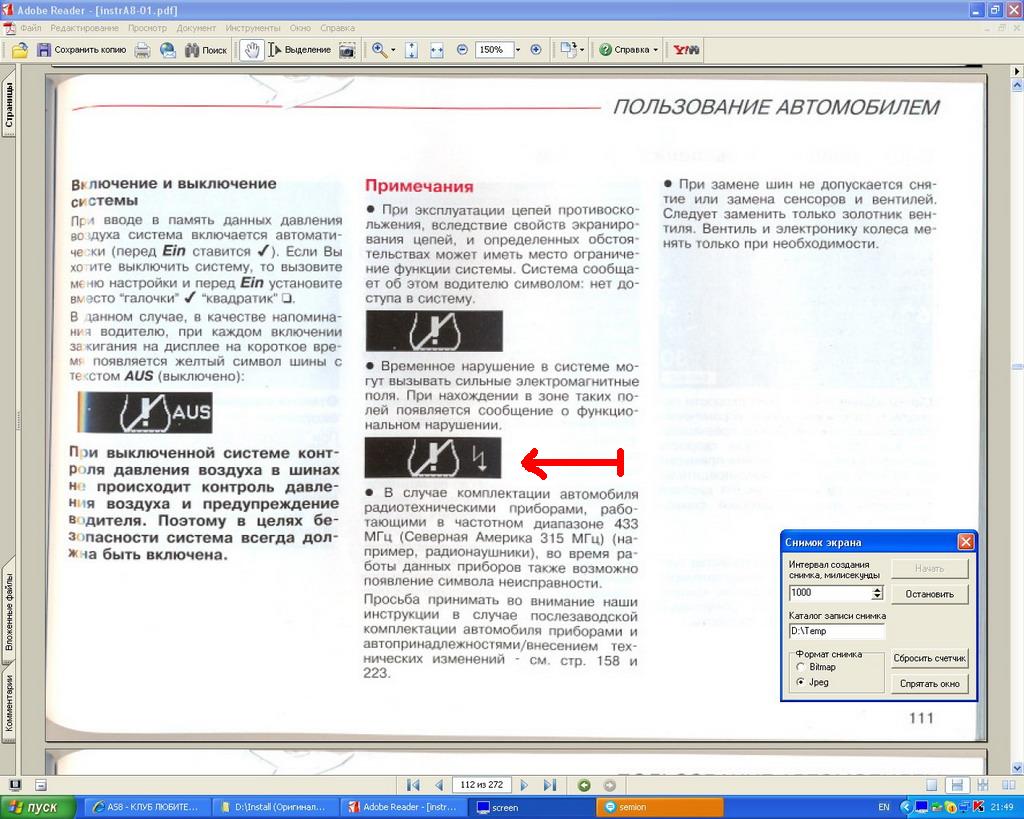Click the zoom out minus button
Screen dimensions: 1024x819
pyautogui.click(x=462, y=50)
